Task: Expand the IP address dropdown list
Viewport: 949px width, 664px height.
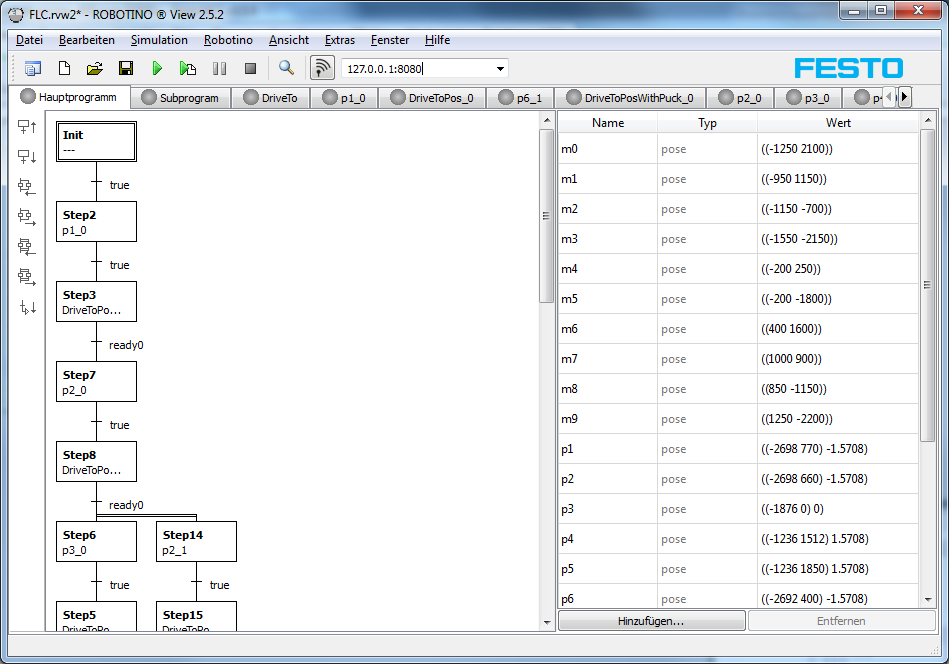Action: pos(500,68)
